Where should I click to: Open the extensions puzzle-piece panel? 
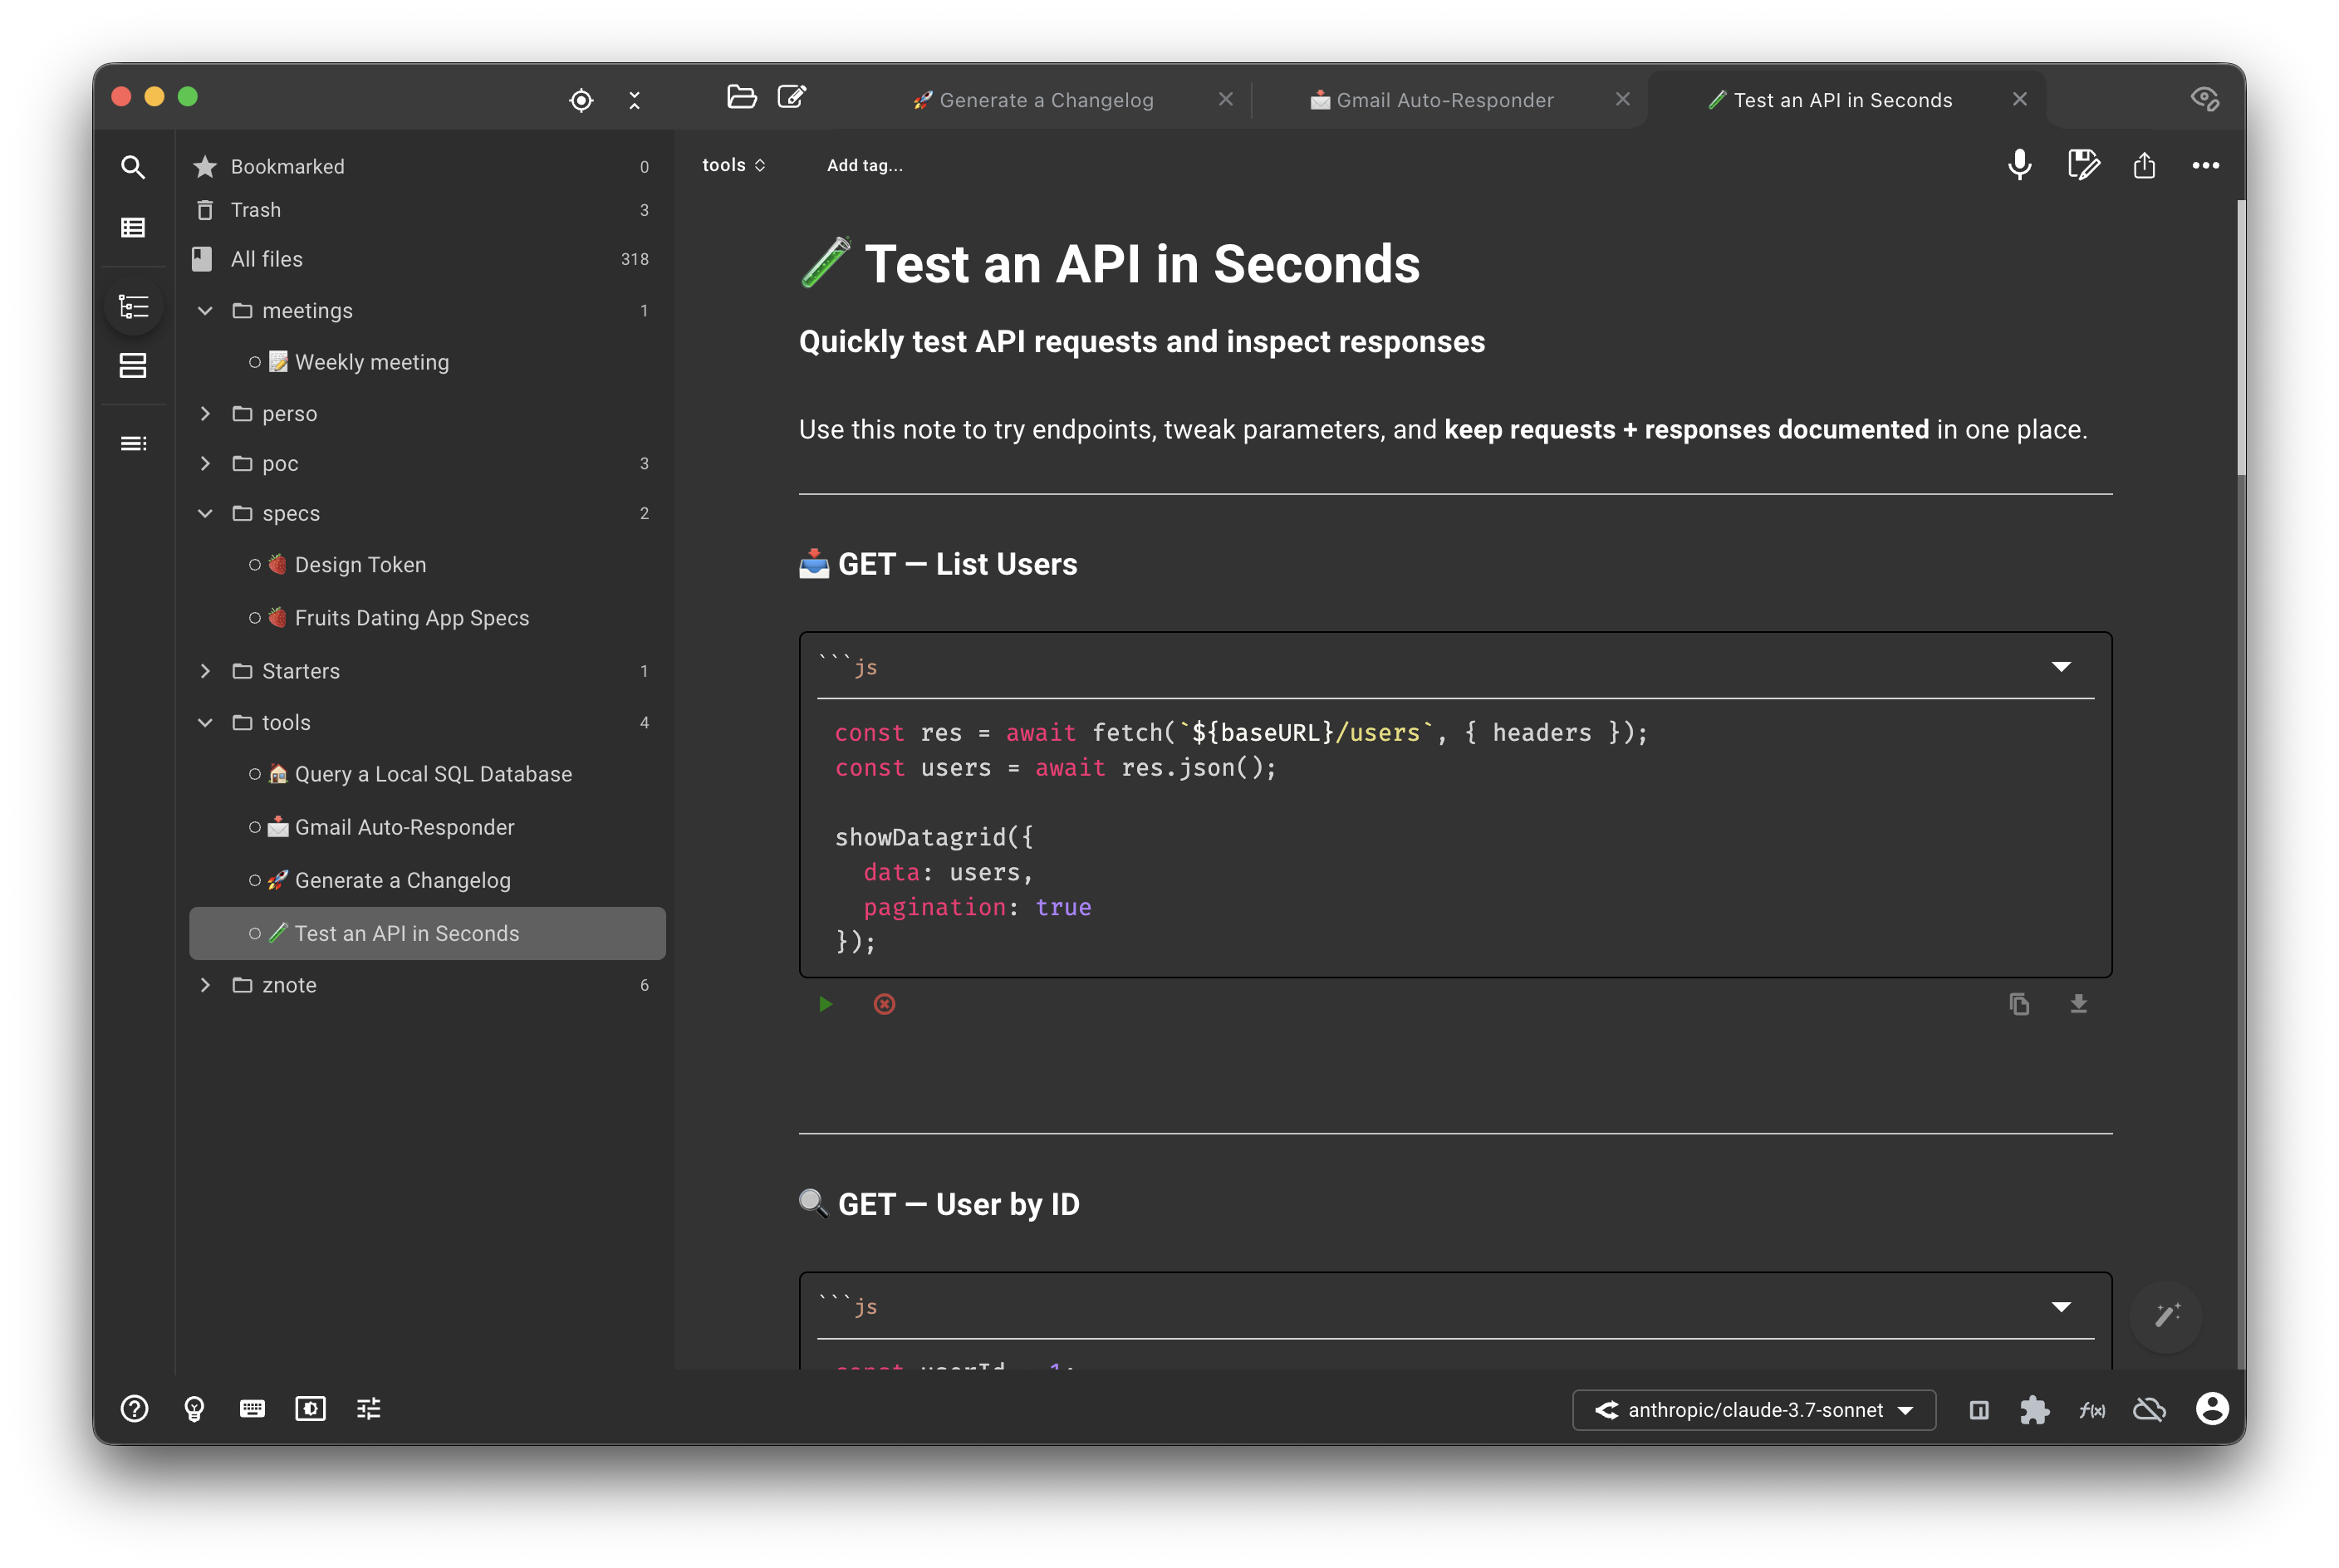[2036, 1409]
